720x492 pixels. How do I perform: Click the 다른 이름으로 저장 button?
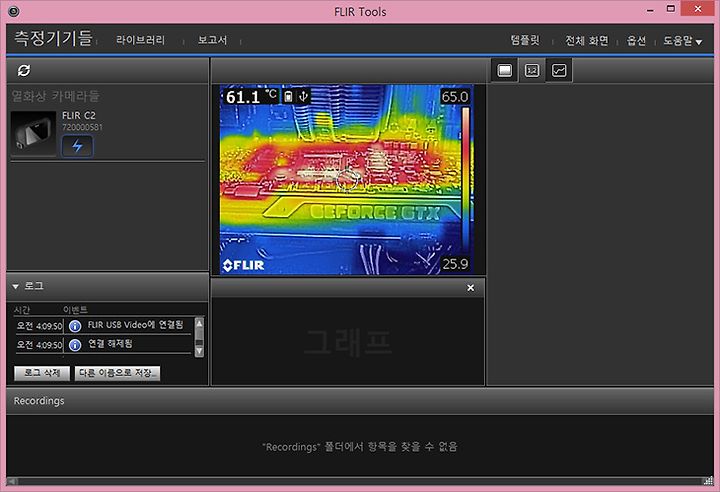point(118,373)
